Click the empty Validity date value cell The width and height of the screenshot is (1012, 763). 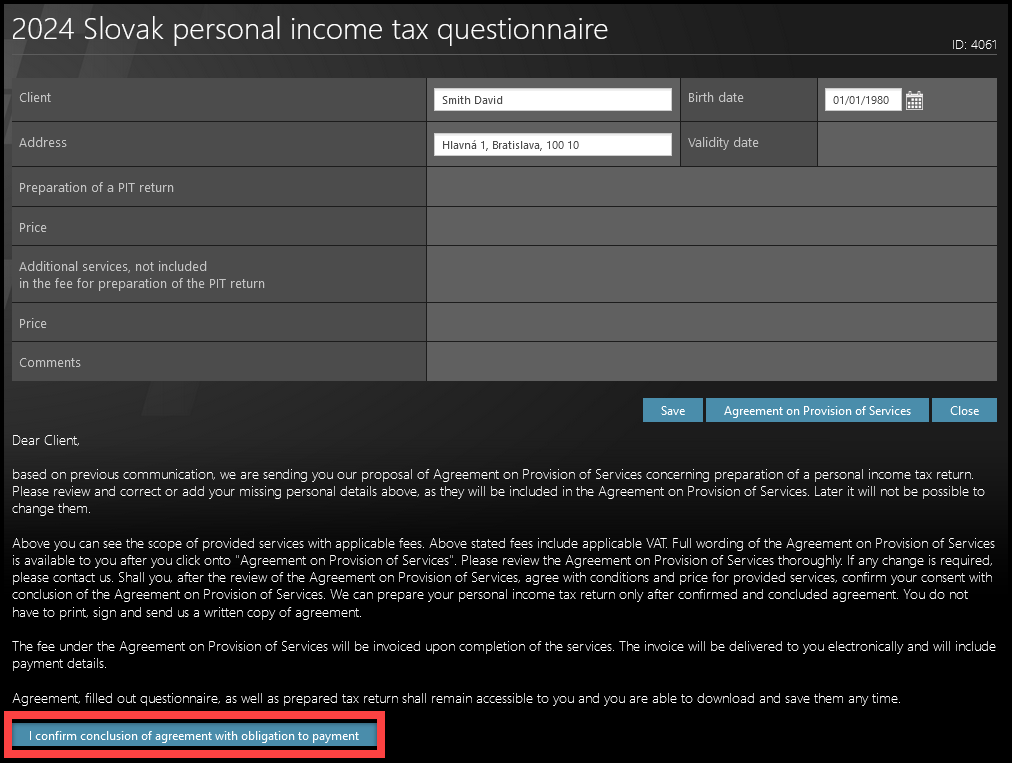(x=906, y=144)
